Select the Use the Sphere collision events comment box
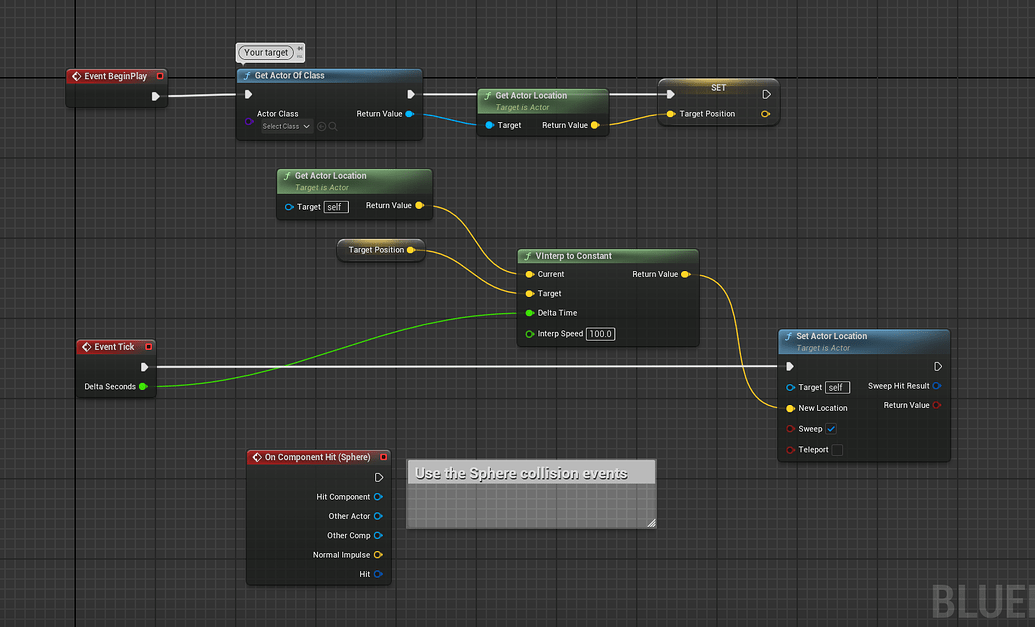Viewport: 1035px width, 627px height. 531,472
